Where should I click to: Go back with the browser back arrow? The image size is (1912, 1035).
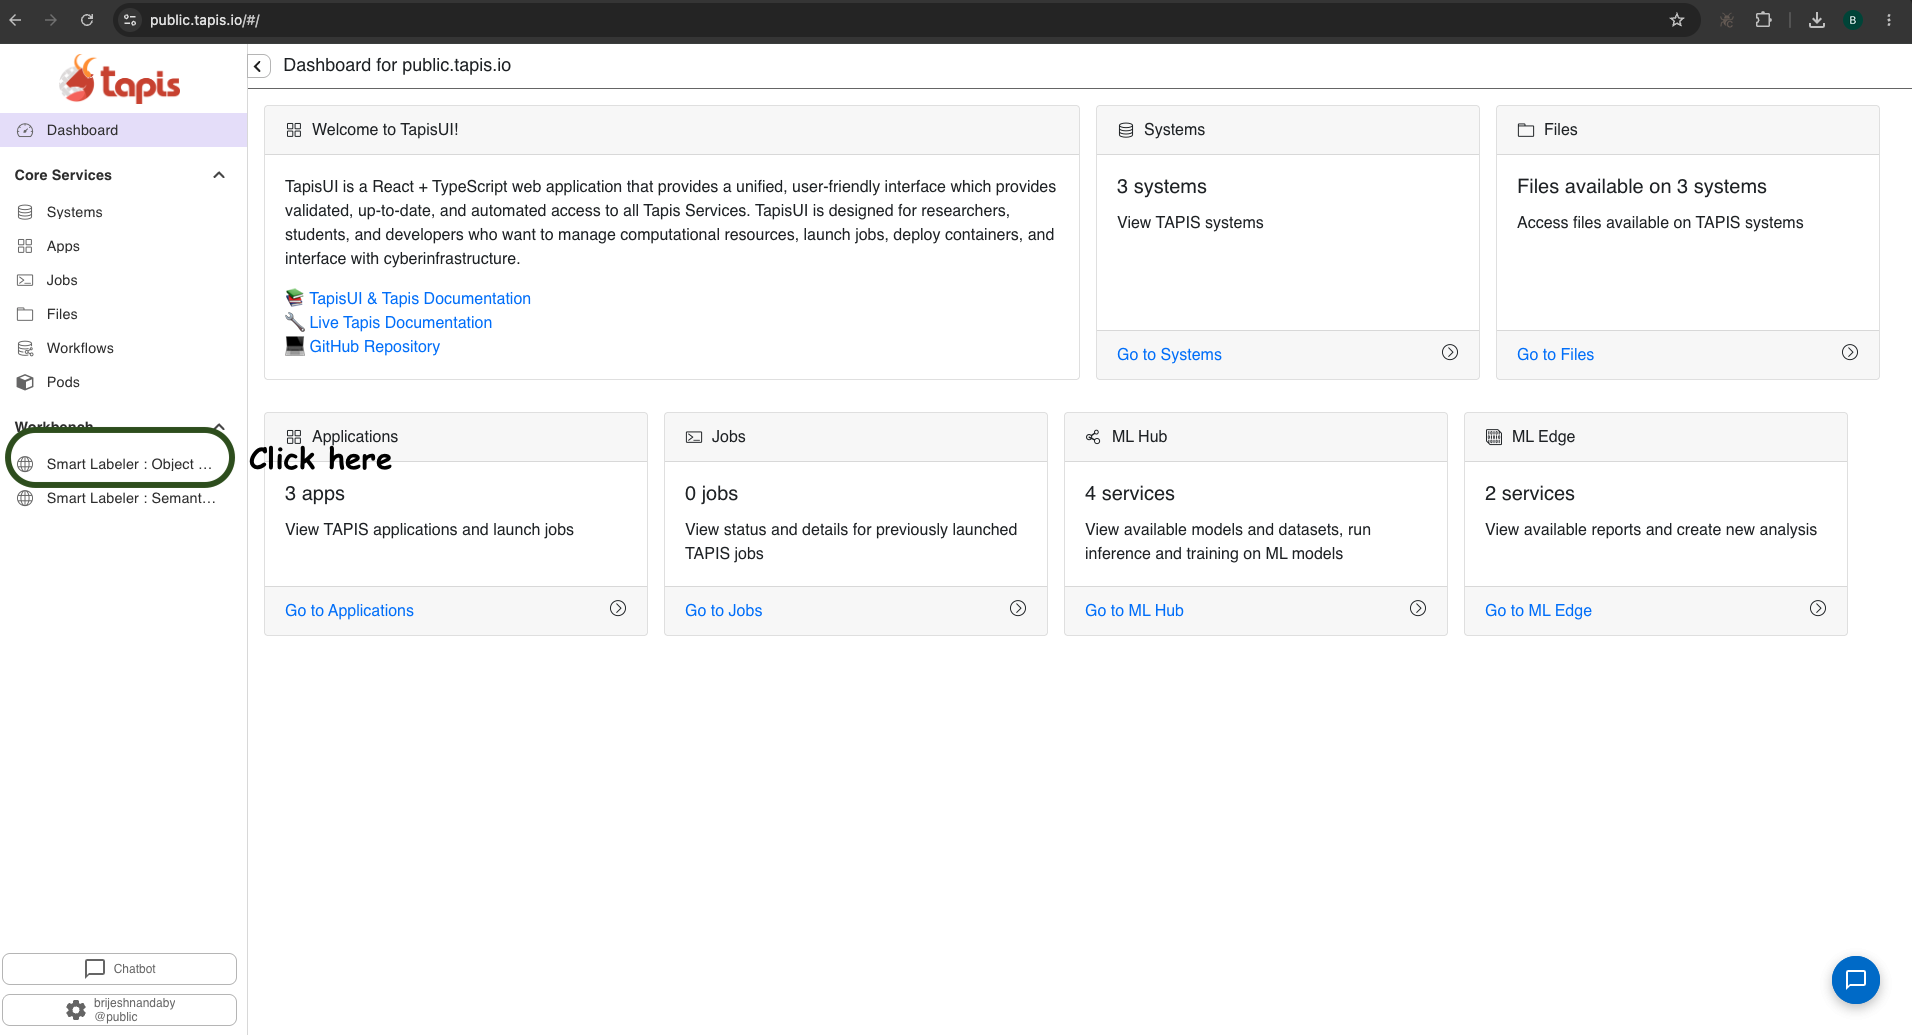point(15,20)
